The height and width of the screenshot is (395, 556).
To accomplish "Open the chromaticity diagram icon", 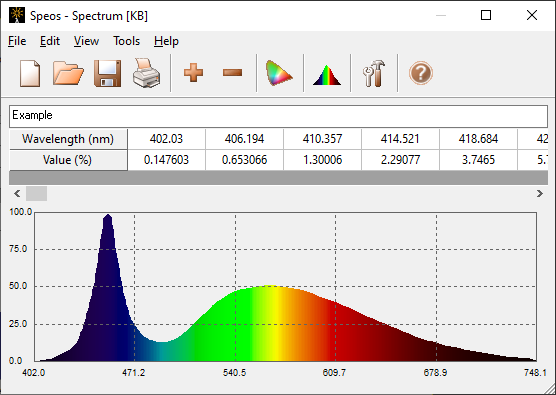I will click(279, 73).
